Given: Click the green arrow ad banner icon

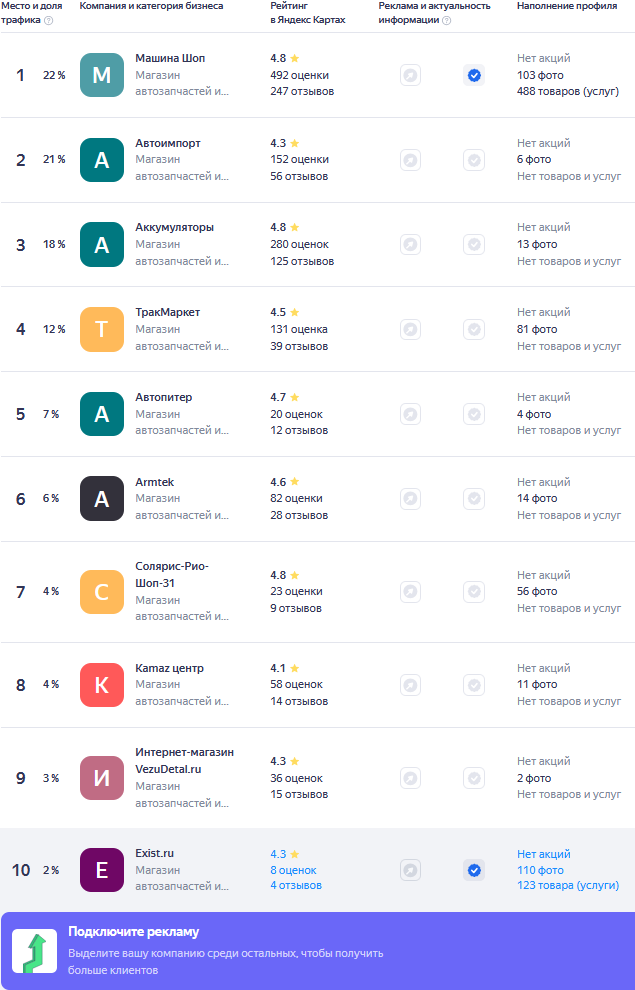Looking at the screenshot, I should (35, 951).
